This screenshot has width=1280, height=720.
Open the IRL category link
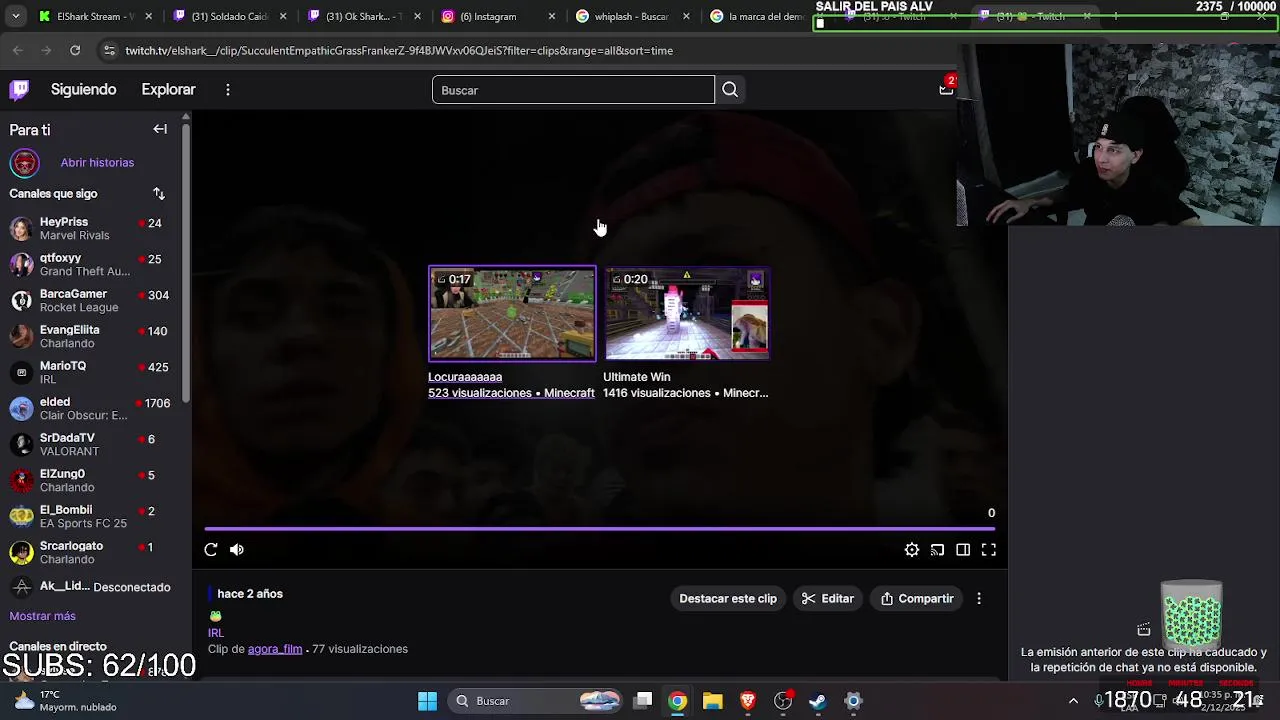[216, 632]
